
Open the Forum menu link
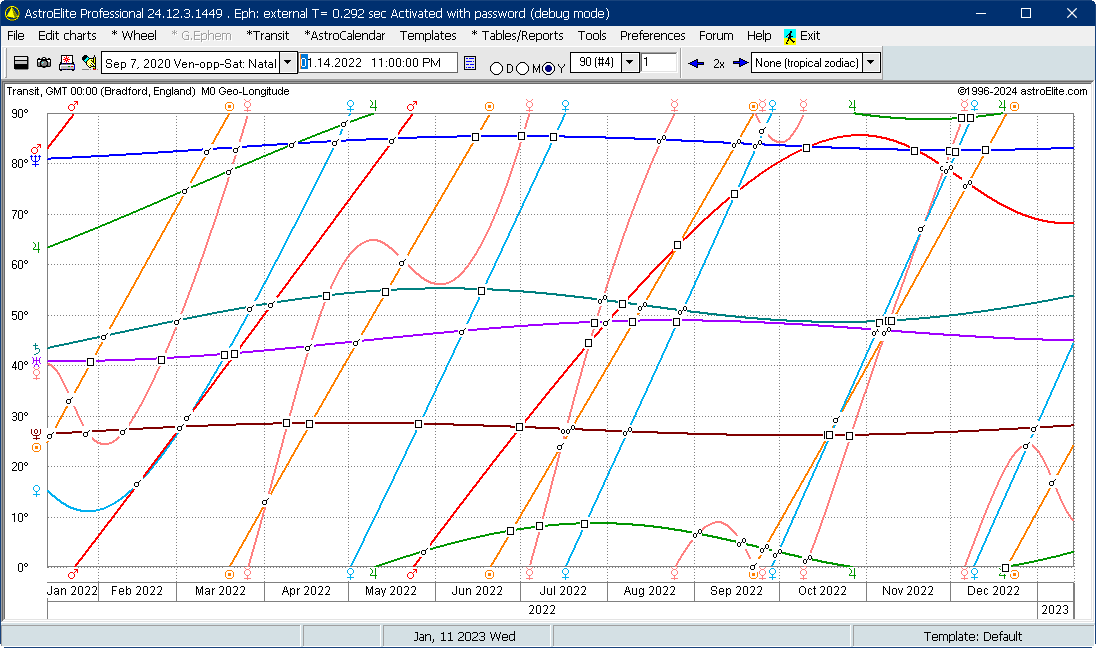coord(716,36)
